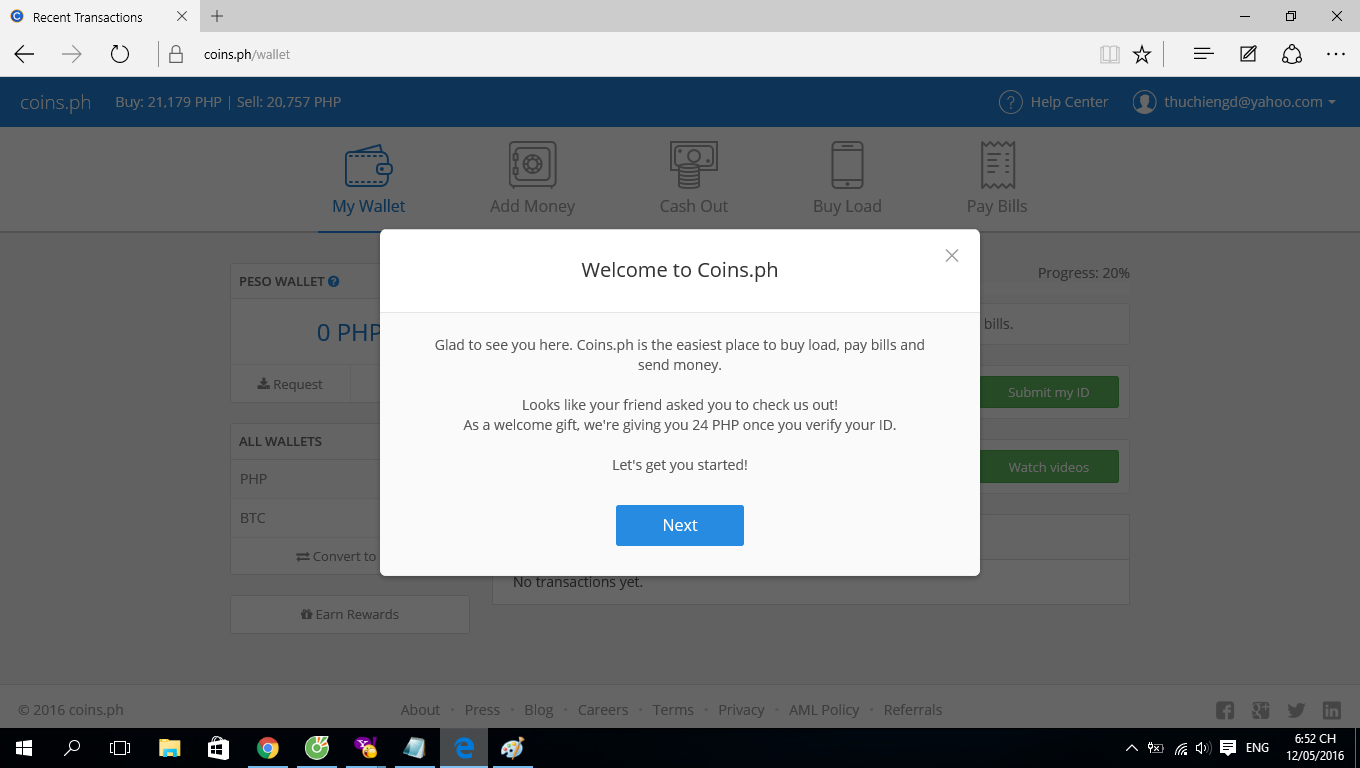This screenshot has width=1360, height=768.
Task: Open coins.ph LinkedIn icon
Action: [1332, 710]
